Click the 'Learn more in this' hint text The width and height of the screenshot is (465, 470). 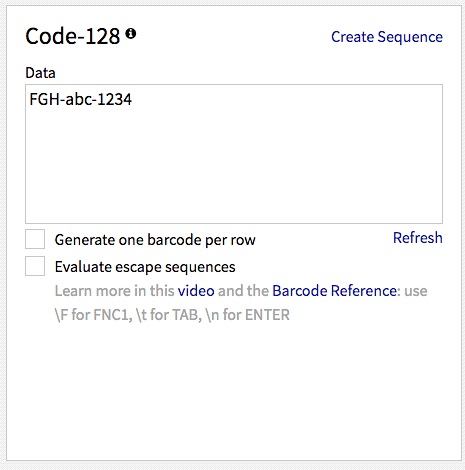pyautogui.click(x=115, y=291)
